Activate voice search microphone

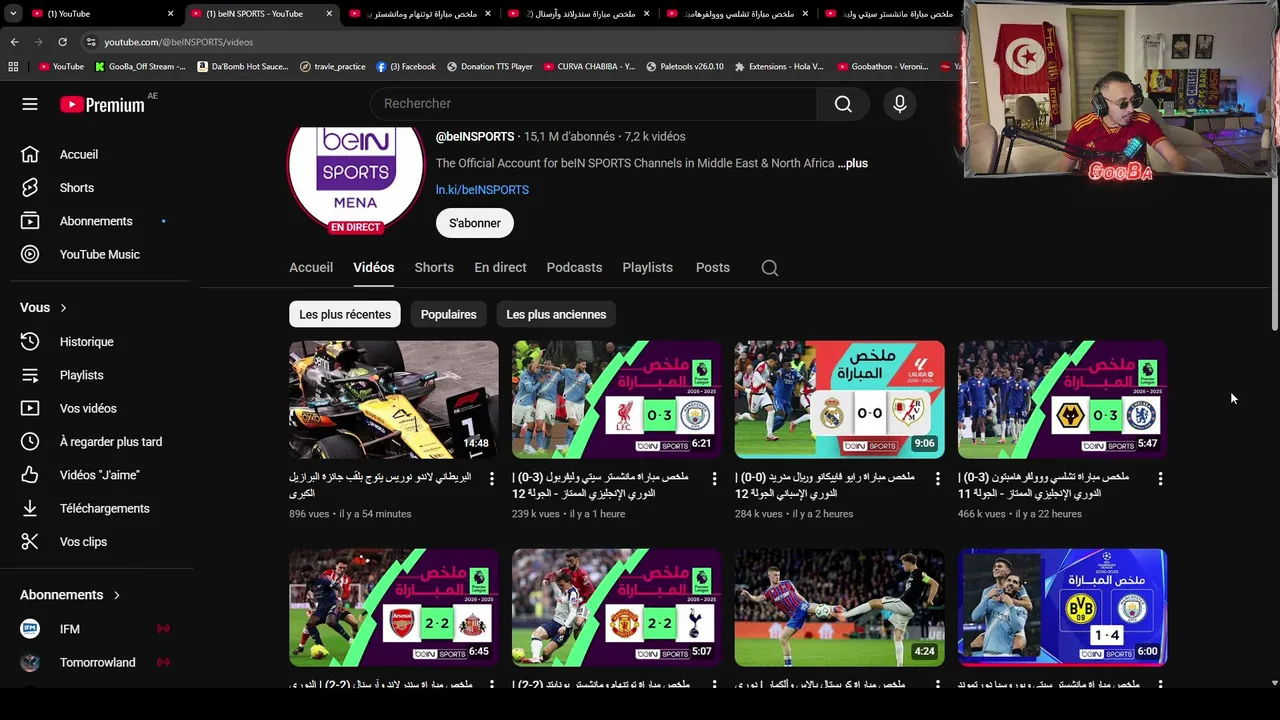coord(900,104)
